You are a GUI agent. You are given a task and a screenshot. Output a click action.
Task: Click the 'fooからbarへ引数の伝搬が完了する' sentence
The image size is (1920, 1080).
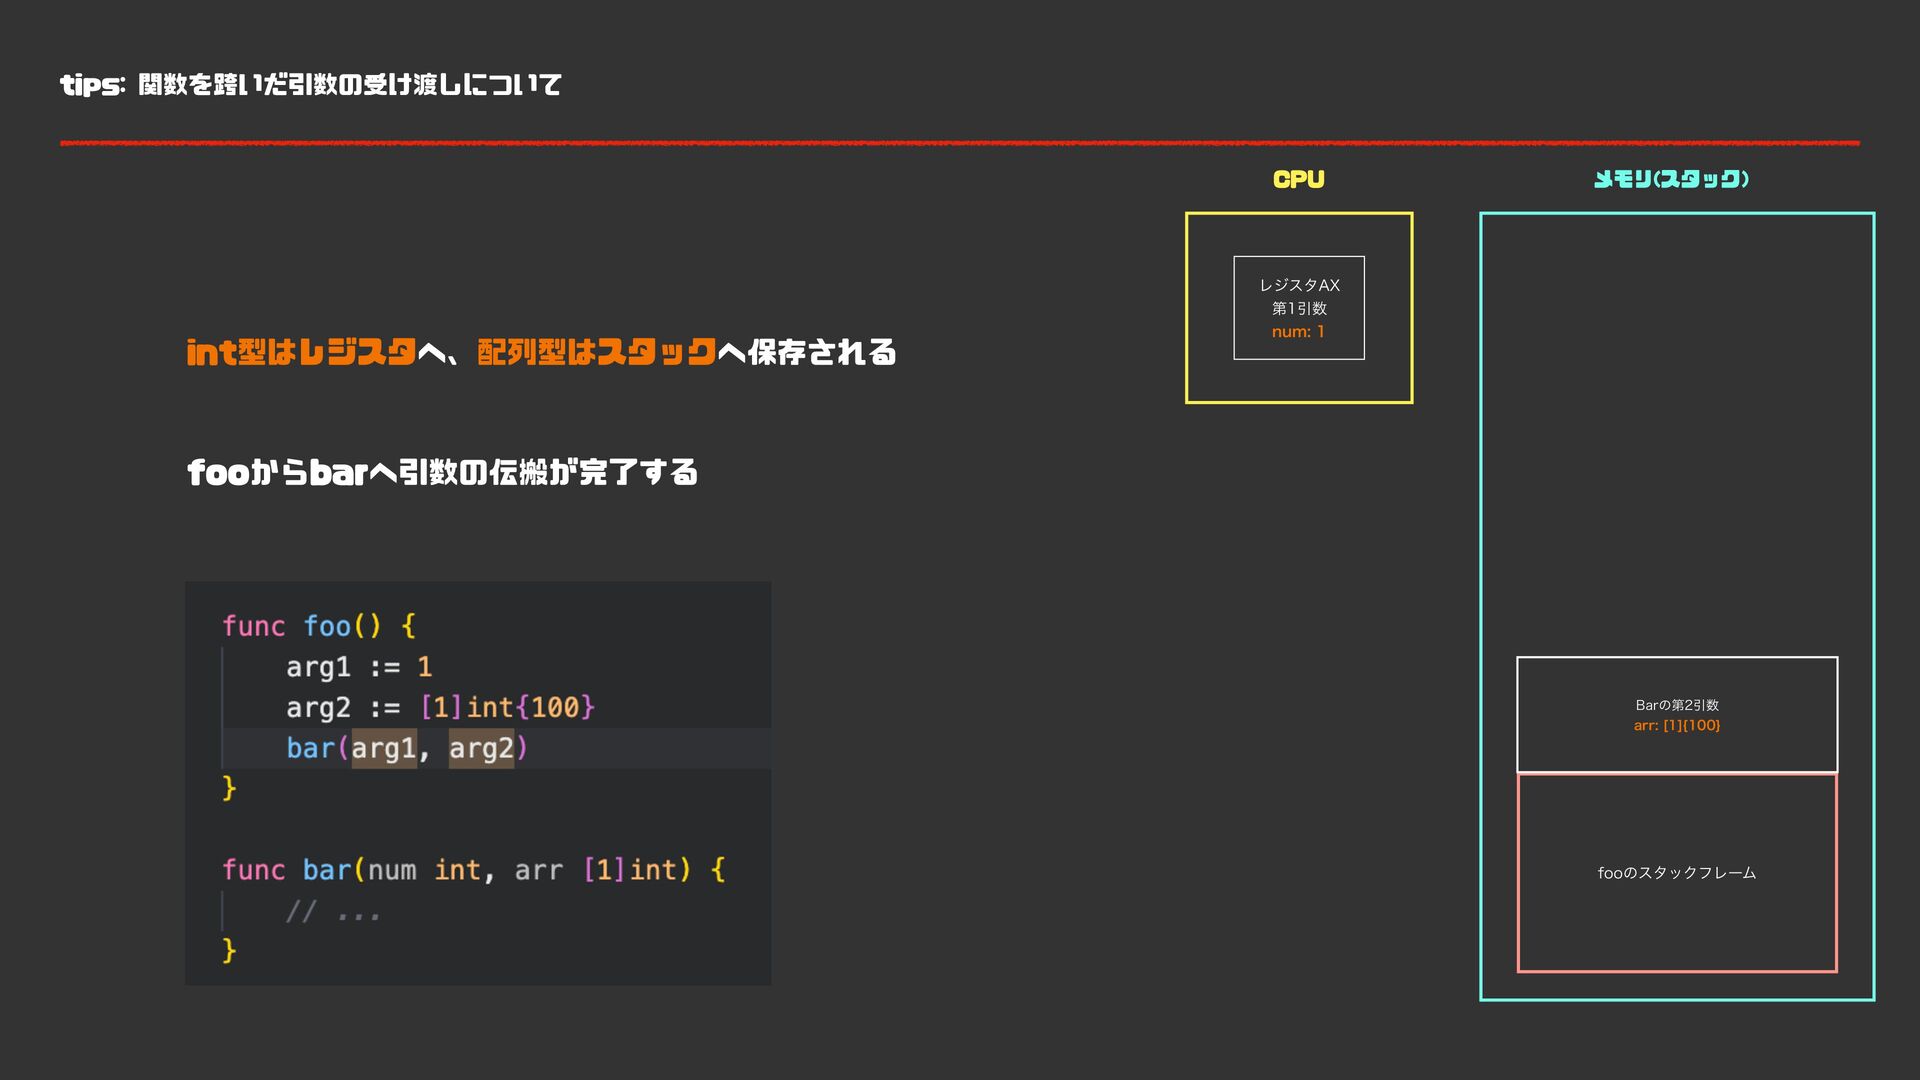(x=442, y=472)
